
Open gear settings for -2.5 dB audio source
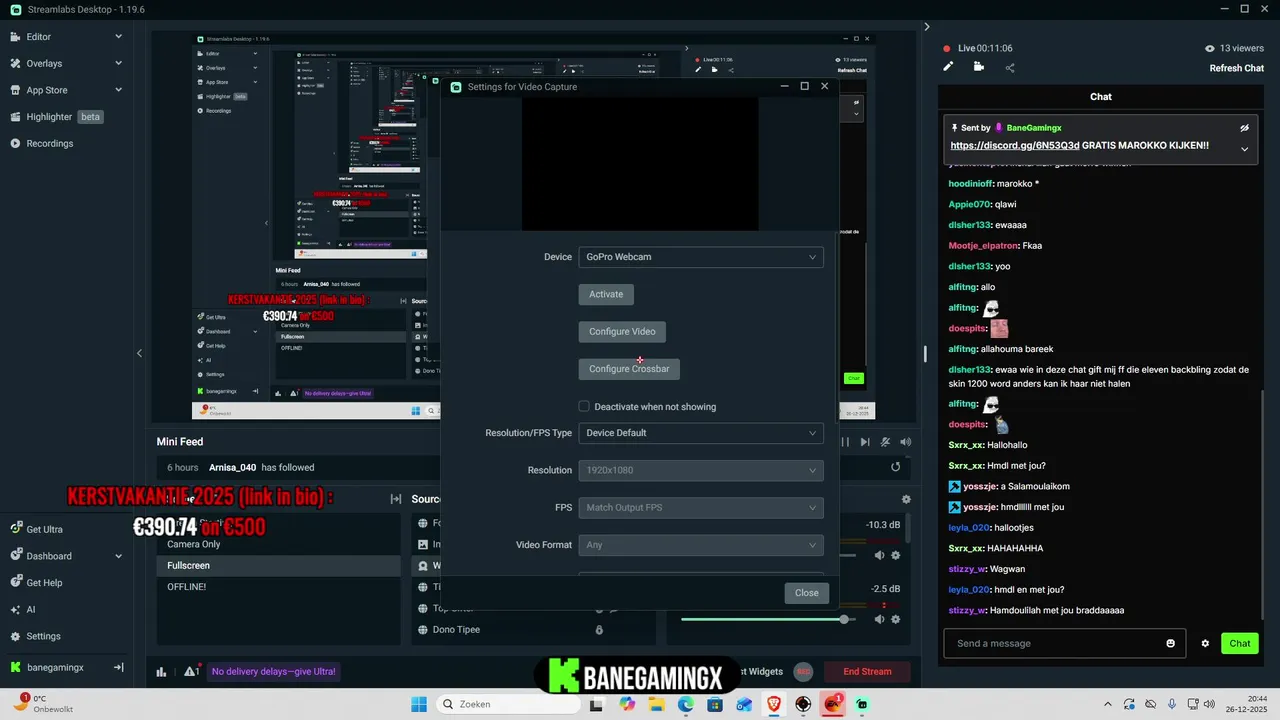[x=896, y=619]
